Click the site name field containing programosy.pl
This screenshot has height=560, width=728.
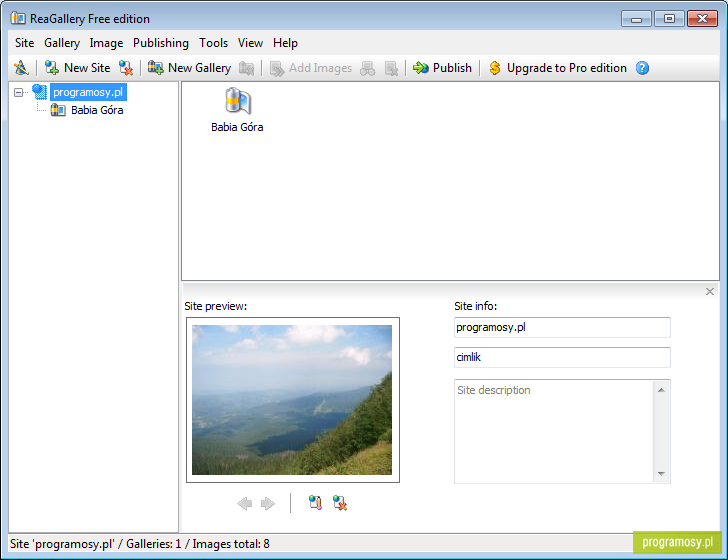(x=562, y=327)
